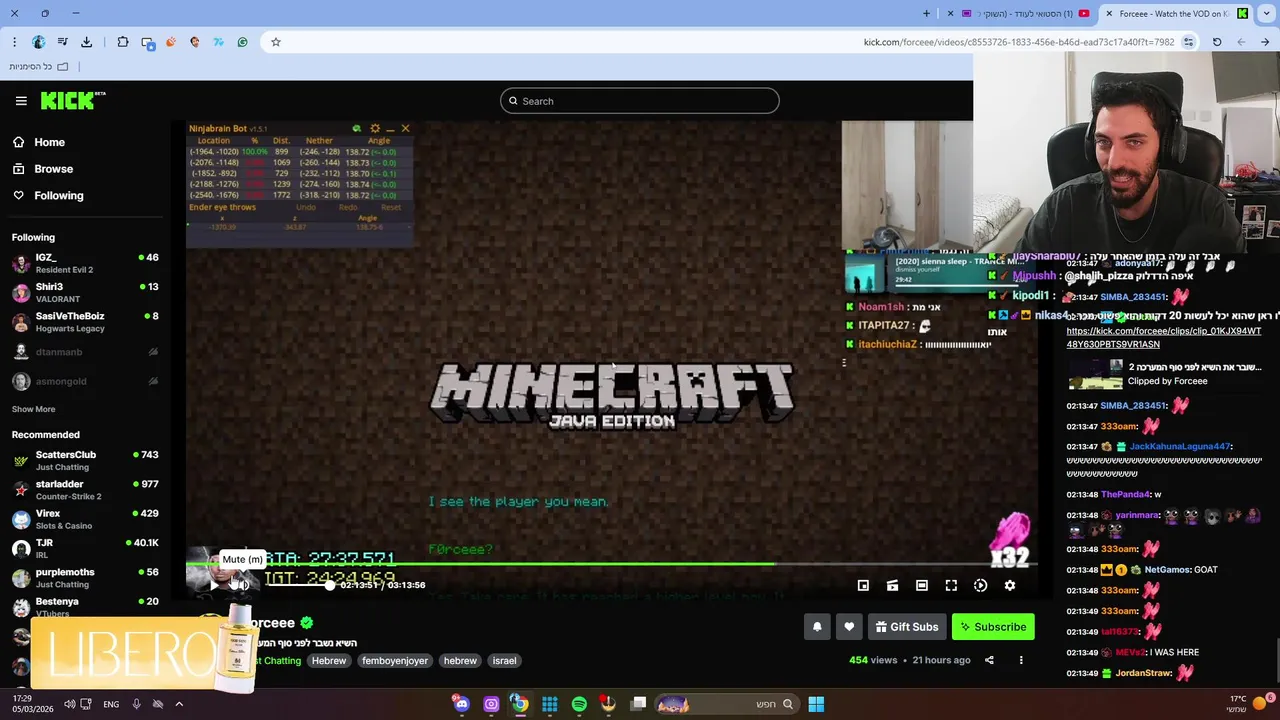Click the Subscribe button
This screenshot has height=720, width=1280.
(993, 627)
